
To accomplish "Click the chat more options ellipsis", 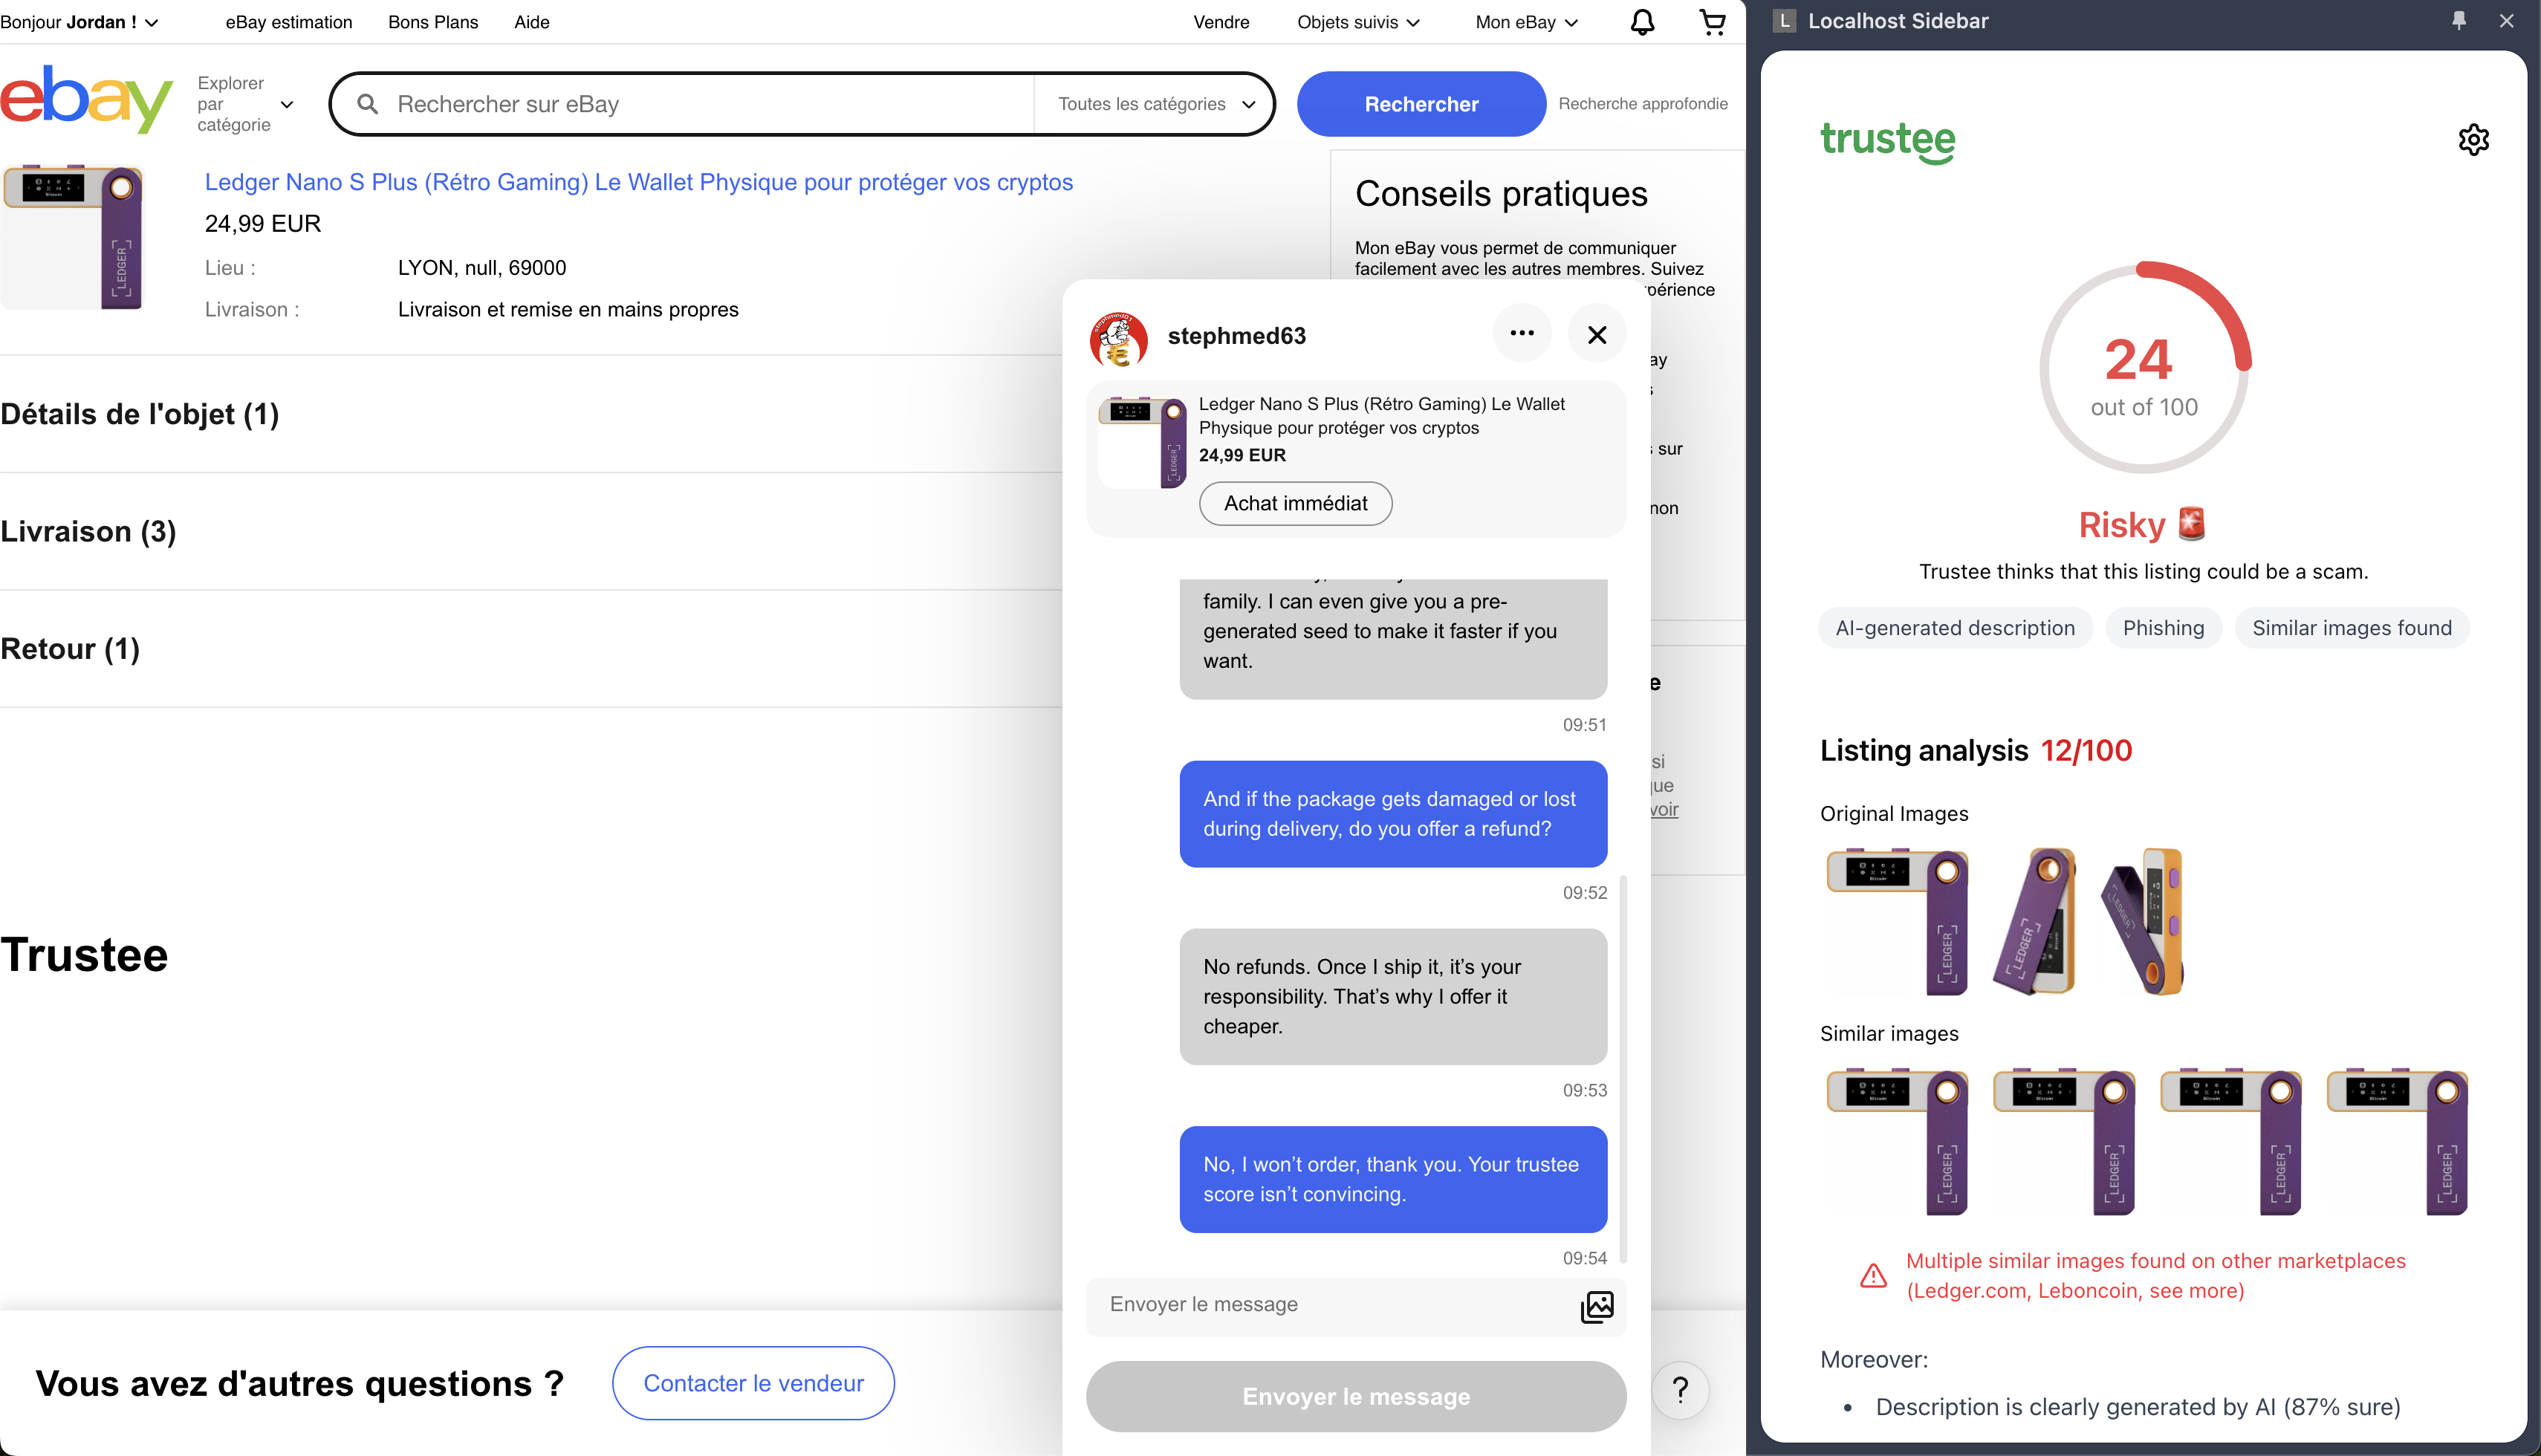I will pos(1521,333).
